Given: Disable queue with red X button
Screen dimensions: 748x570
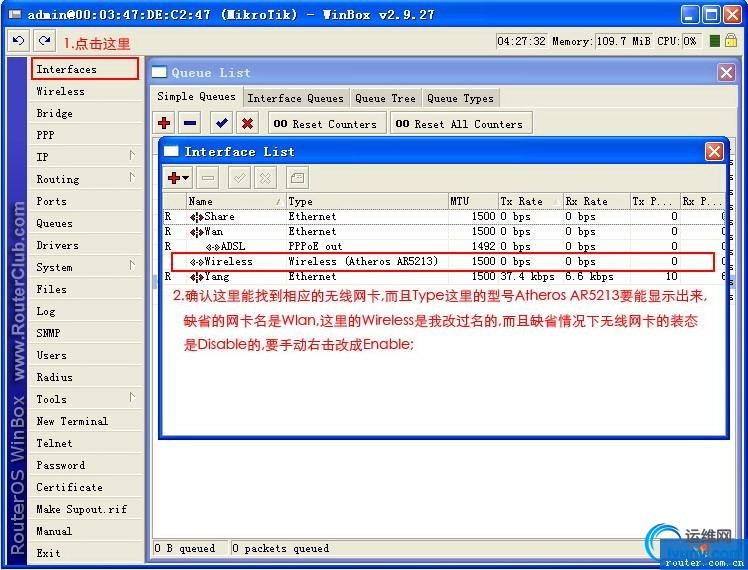Looking at the screenshot, I should click(247, 124).
